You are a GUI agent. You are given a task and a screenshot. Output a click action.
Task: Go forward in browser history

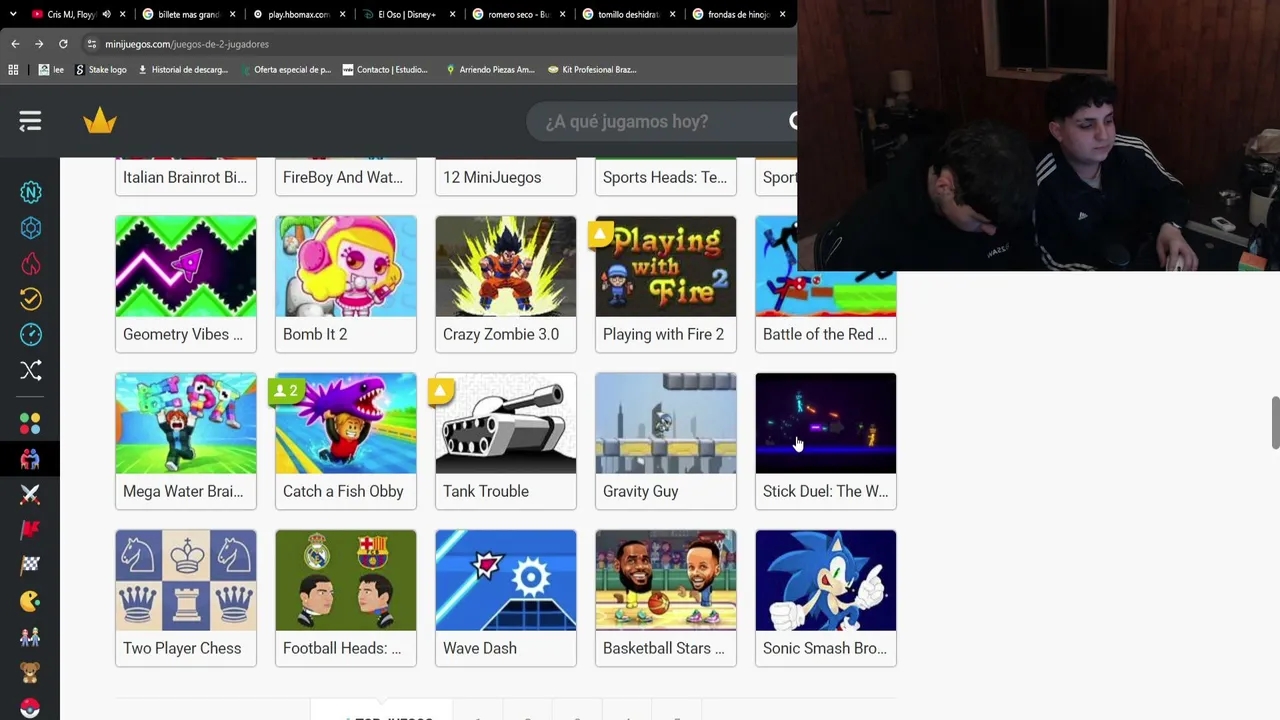pyautogui.click(x=39, y=44)
